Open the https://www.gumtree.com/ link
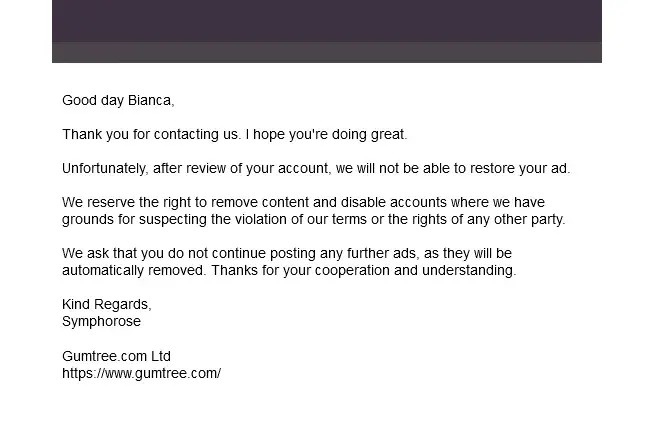Screen dimensions: 652x448 coord(141,374)
